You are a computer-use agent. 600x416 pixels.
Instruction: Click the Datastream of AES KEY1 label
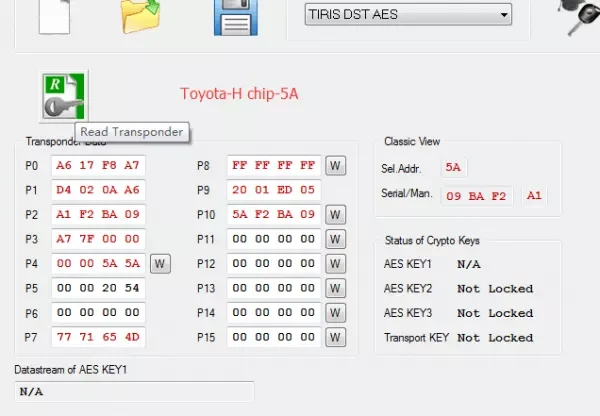coord(70,370)
